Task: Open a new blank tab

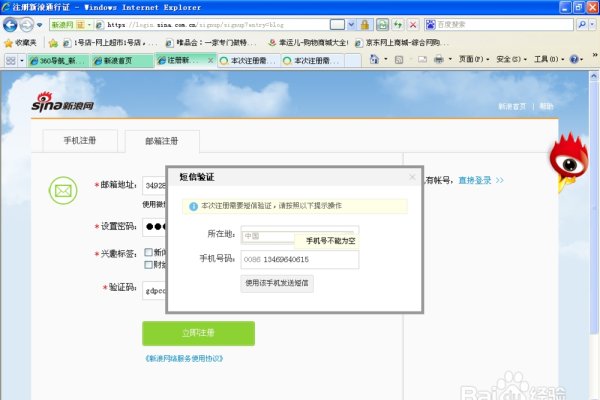Action: pos(353,60)
